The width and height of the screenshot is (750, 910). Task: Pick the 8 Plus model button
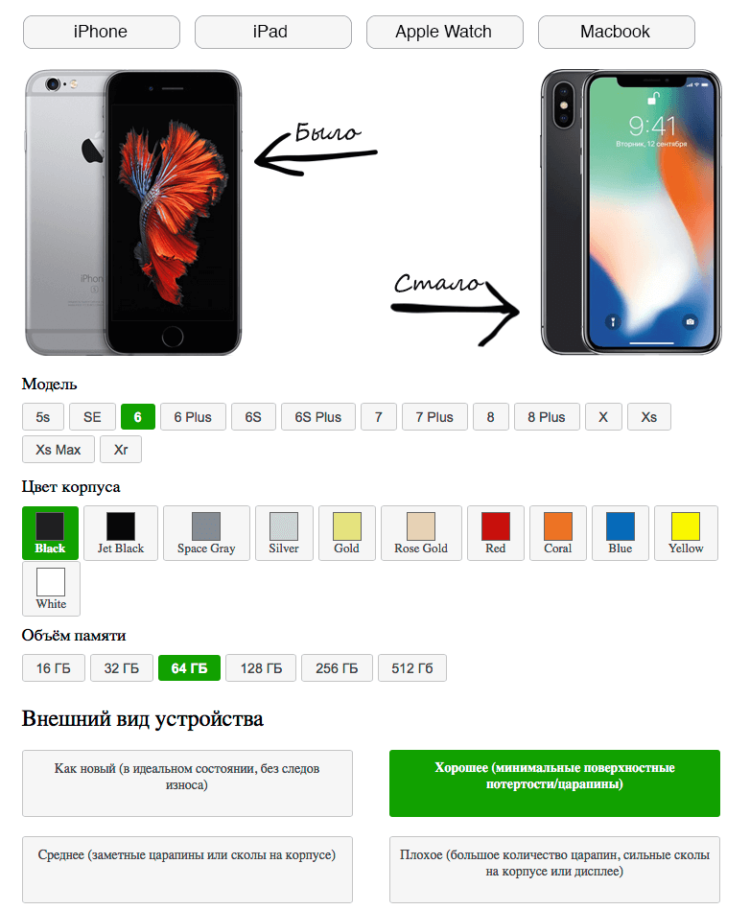[546, 417]
